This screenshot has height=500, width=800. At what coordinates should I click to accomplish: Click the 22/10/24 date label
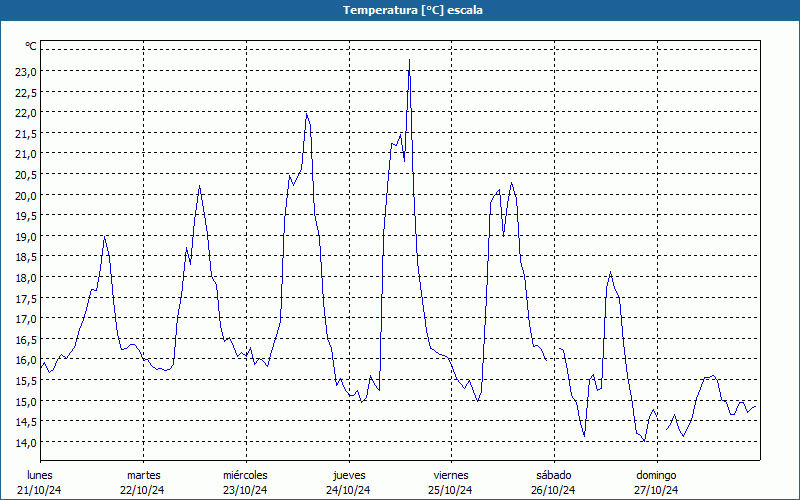click(x=142, y=490)
